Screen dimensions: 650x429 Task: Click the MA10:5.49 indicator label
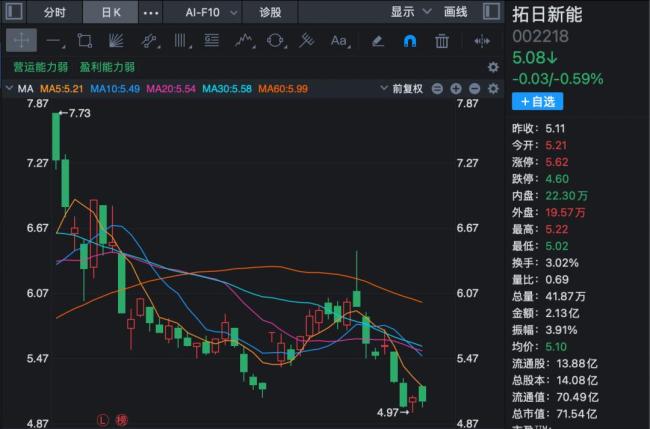[x=115, y=88]
